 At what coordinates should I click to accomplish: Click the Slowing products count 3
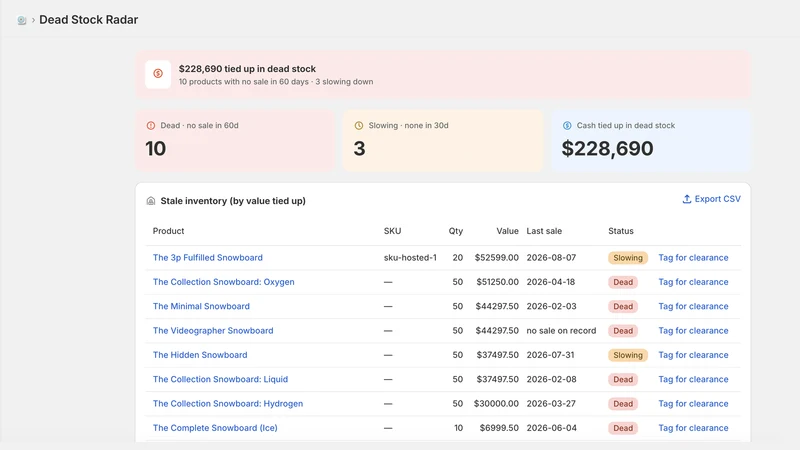(x=359, y=149)
